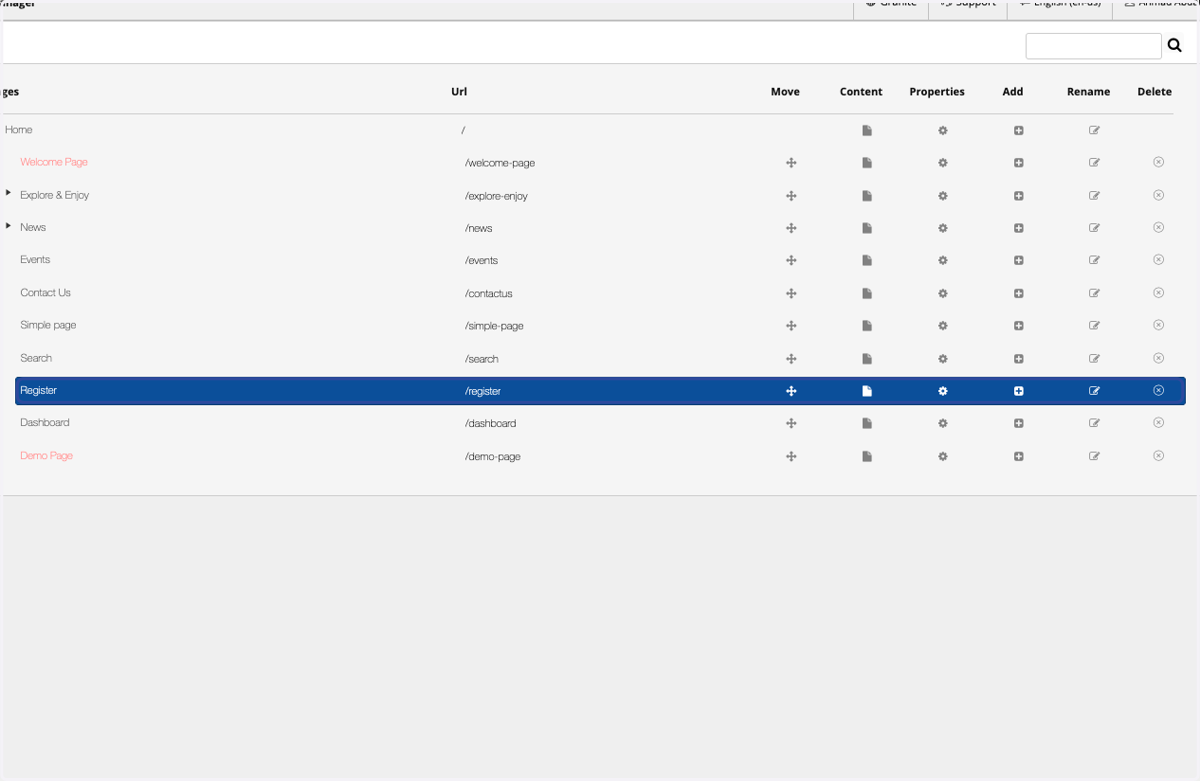Image resolution: width=1200 pixels, height=781 pixels.
Task: Delete the Welcome Page
Action: coord(1158,162)
